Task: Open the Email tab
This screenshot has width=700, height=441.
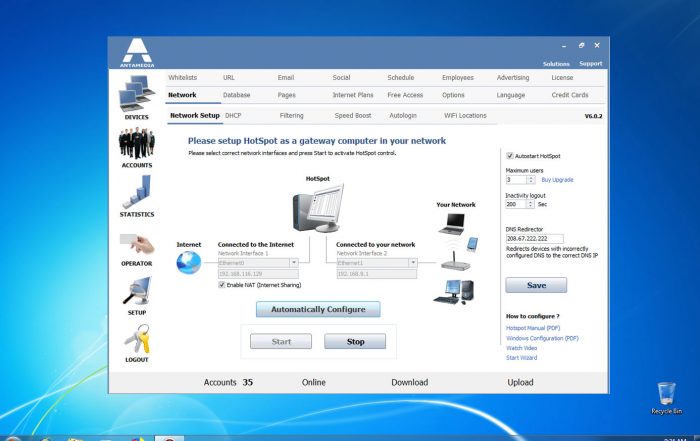Action: click(286, 77)
